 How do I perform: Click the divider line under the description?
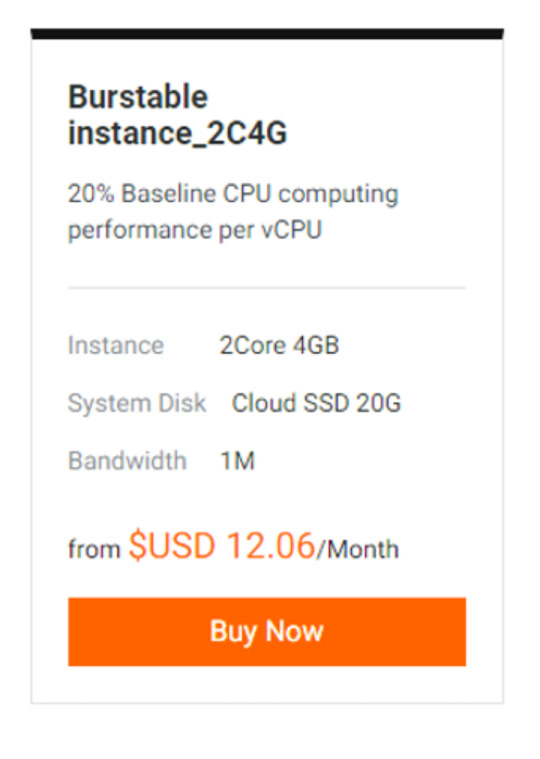point(267,288)
